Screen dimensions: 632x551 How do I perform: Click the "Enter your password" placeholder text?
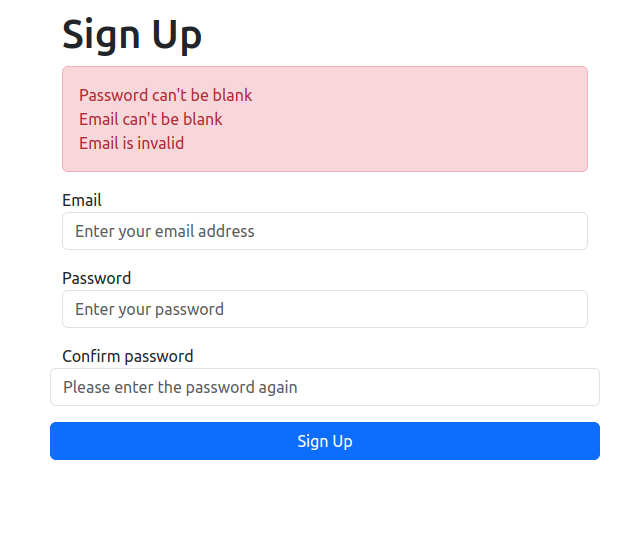pos(149,309)
